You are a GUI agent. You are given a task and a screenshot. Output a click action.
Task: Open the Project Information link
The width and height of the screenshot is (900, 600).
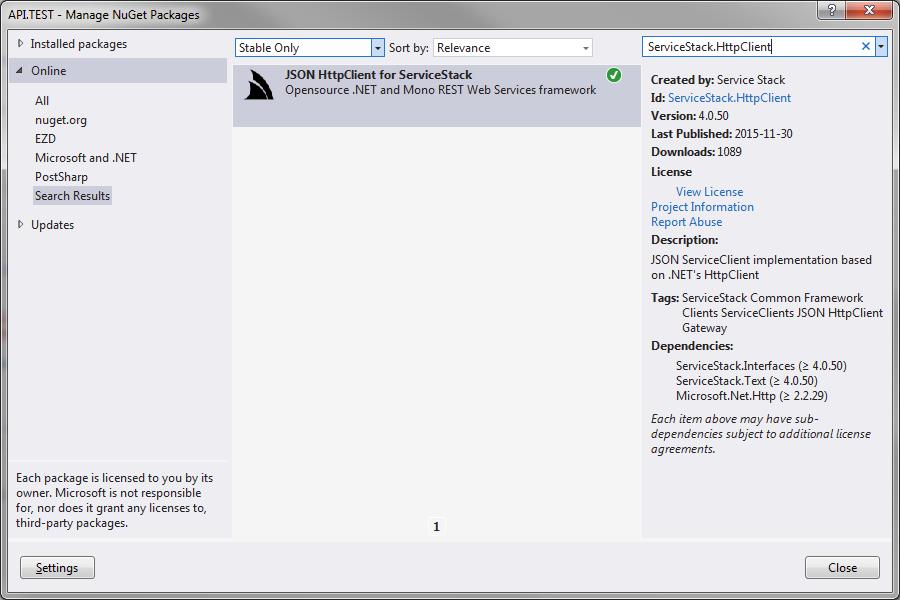[702, 207]
